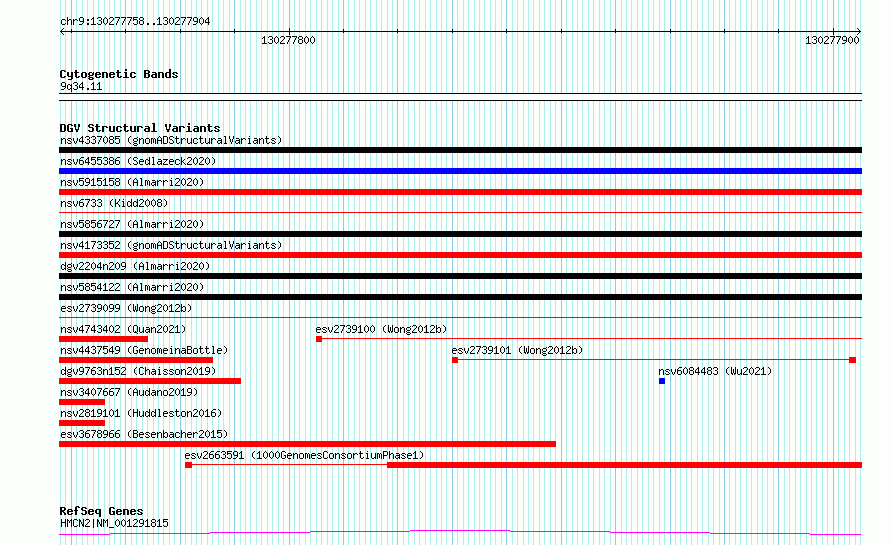The width and height of the screenshot is (890, 545).
Task: Open esv2739100 (Wong2012b) variant label
Action: pos(381,329)
